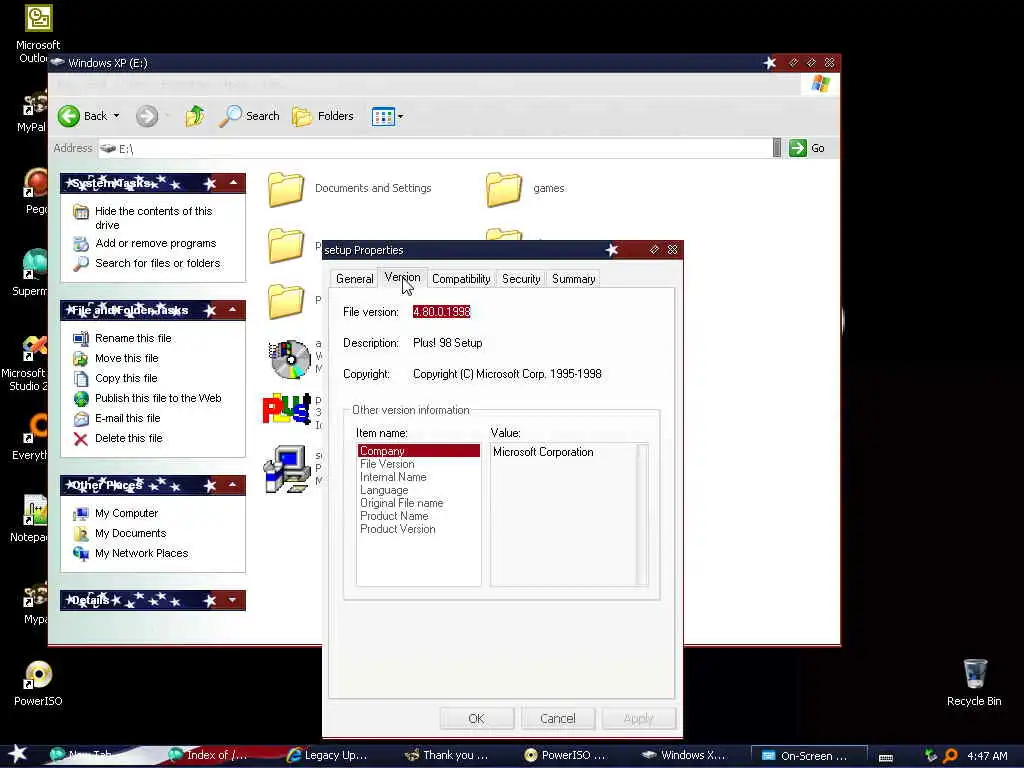Click the 4:47 AM taskbar clock

click(987, 756)
